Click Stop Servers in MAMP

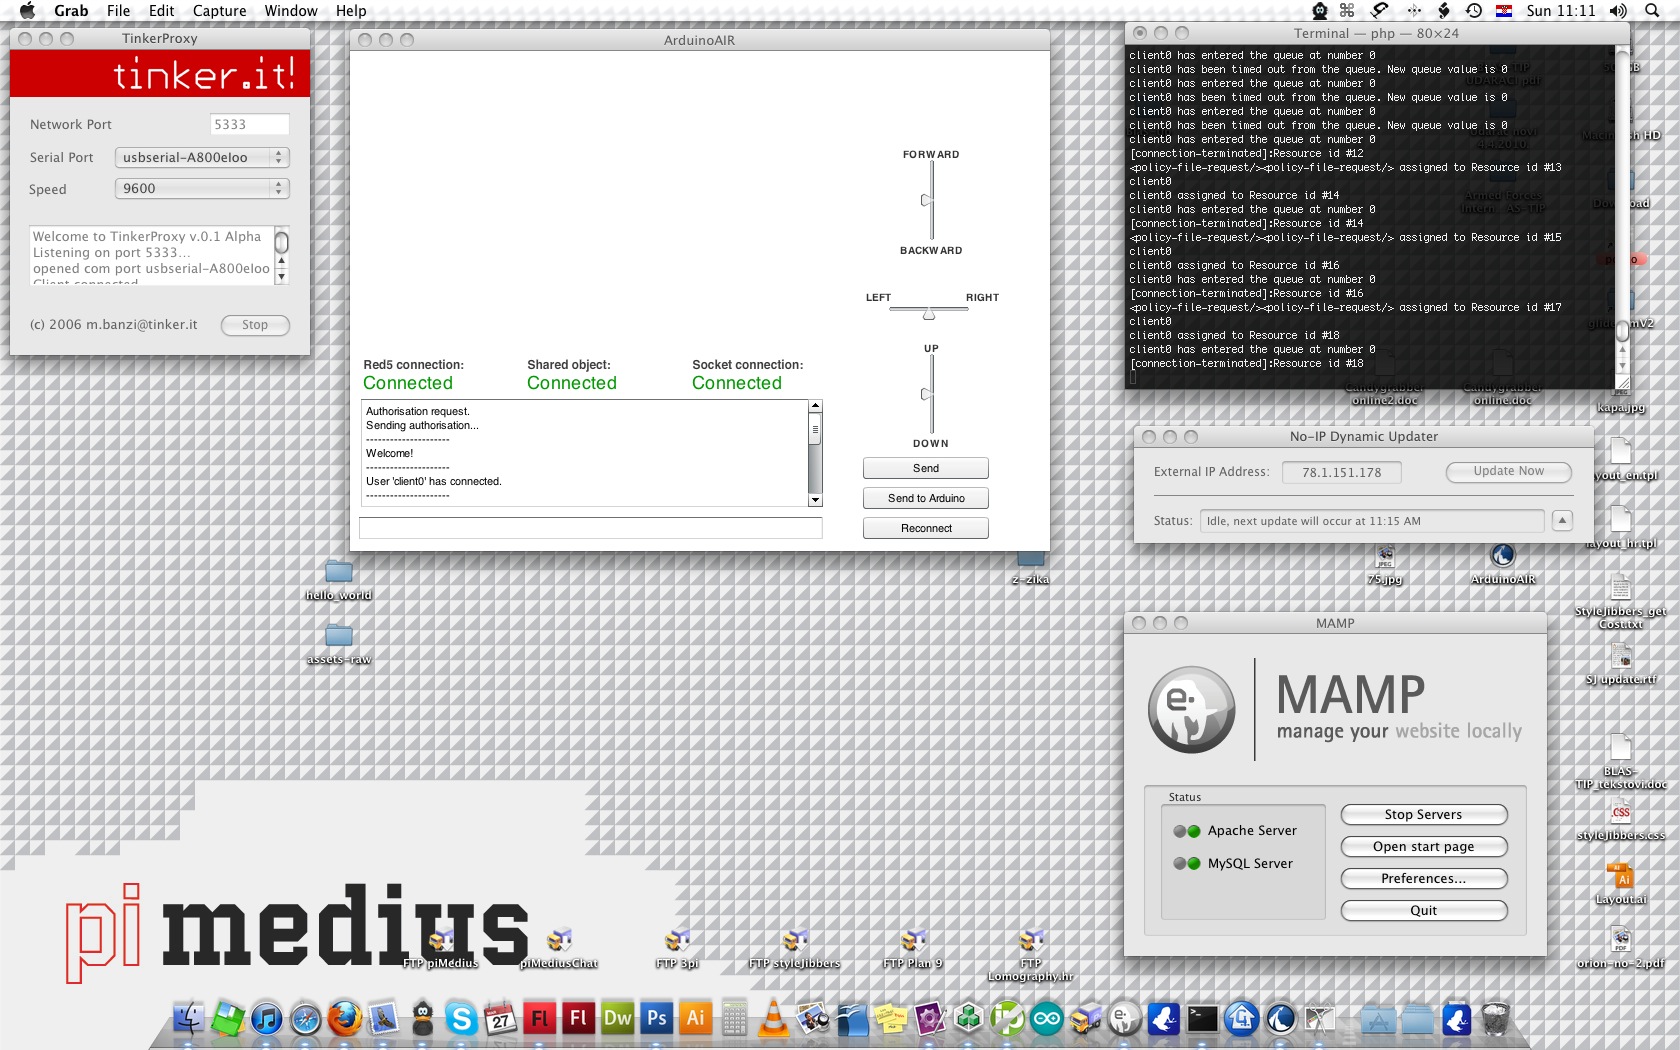pos(1424,815)
